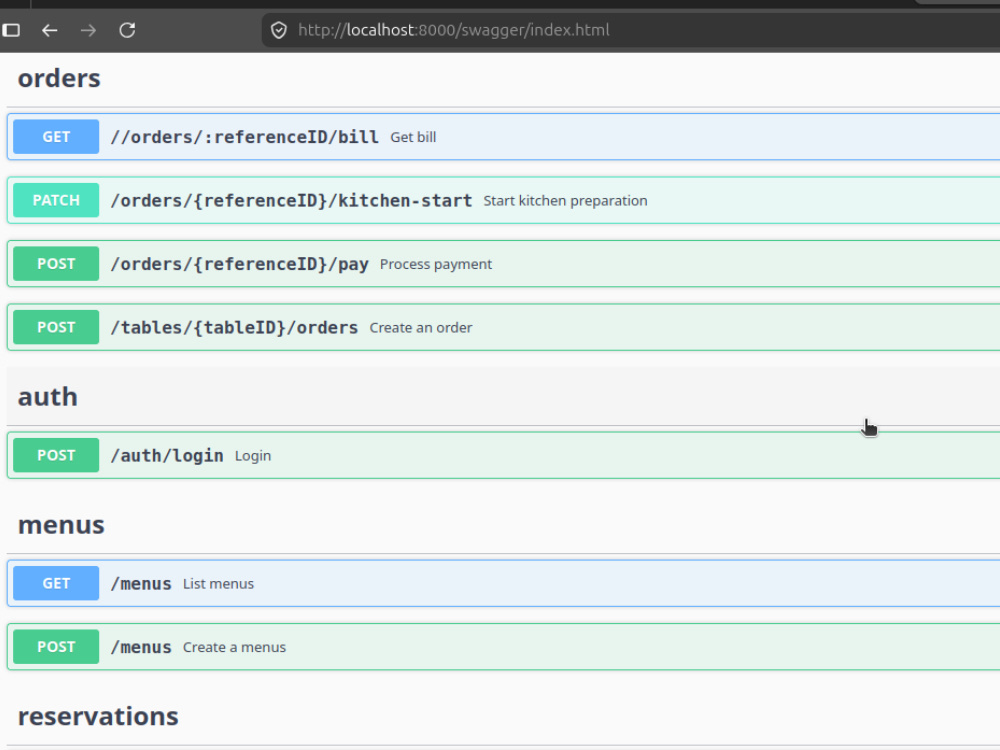This screenshot has width=1000, height=750.
Task: Open the /auth/login endpoint path
Action: [x=167, y=455]
